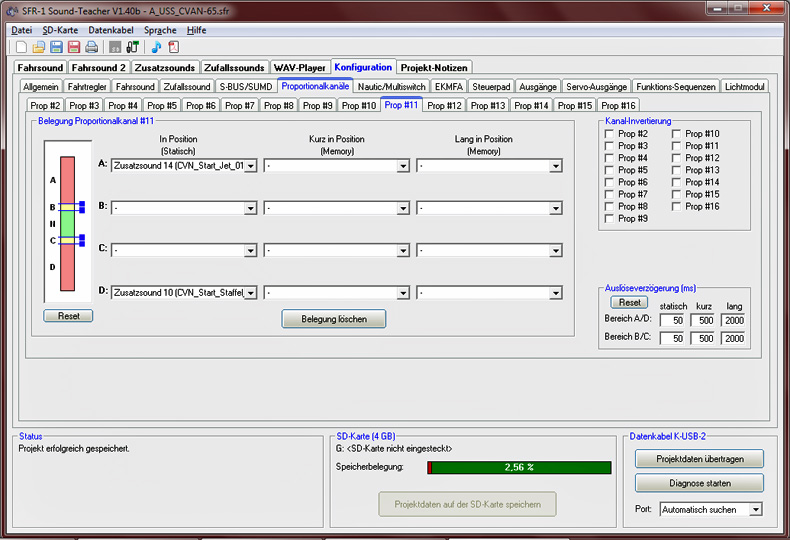Expand row A 'Kurz in Position' dropdown
Image resolution: width=790 pixels, height=540 pixels.
point(403,166)
